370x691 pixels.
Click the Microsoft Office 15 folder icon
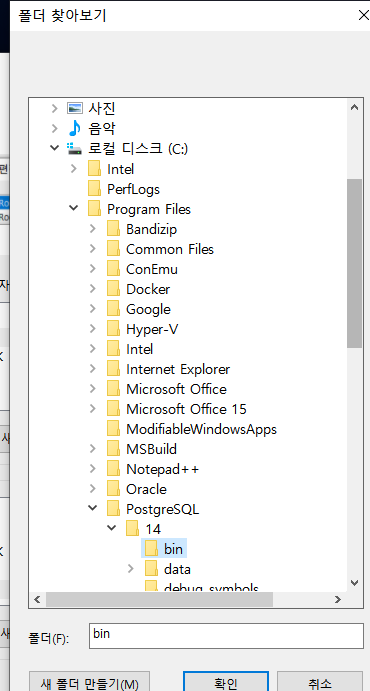pyautogui.click(x=113, y=409)
